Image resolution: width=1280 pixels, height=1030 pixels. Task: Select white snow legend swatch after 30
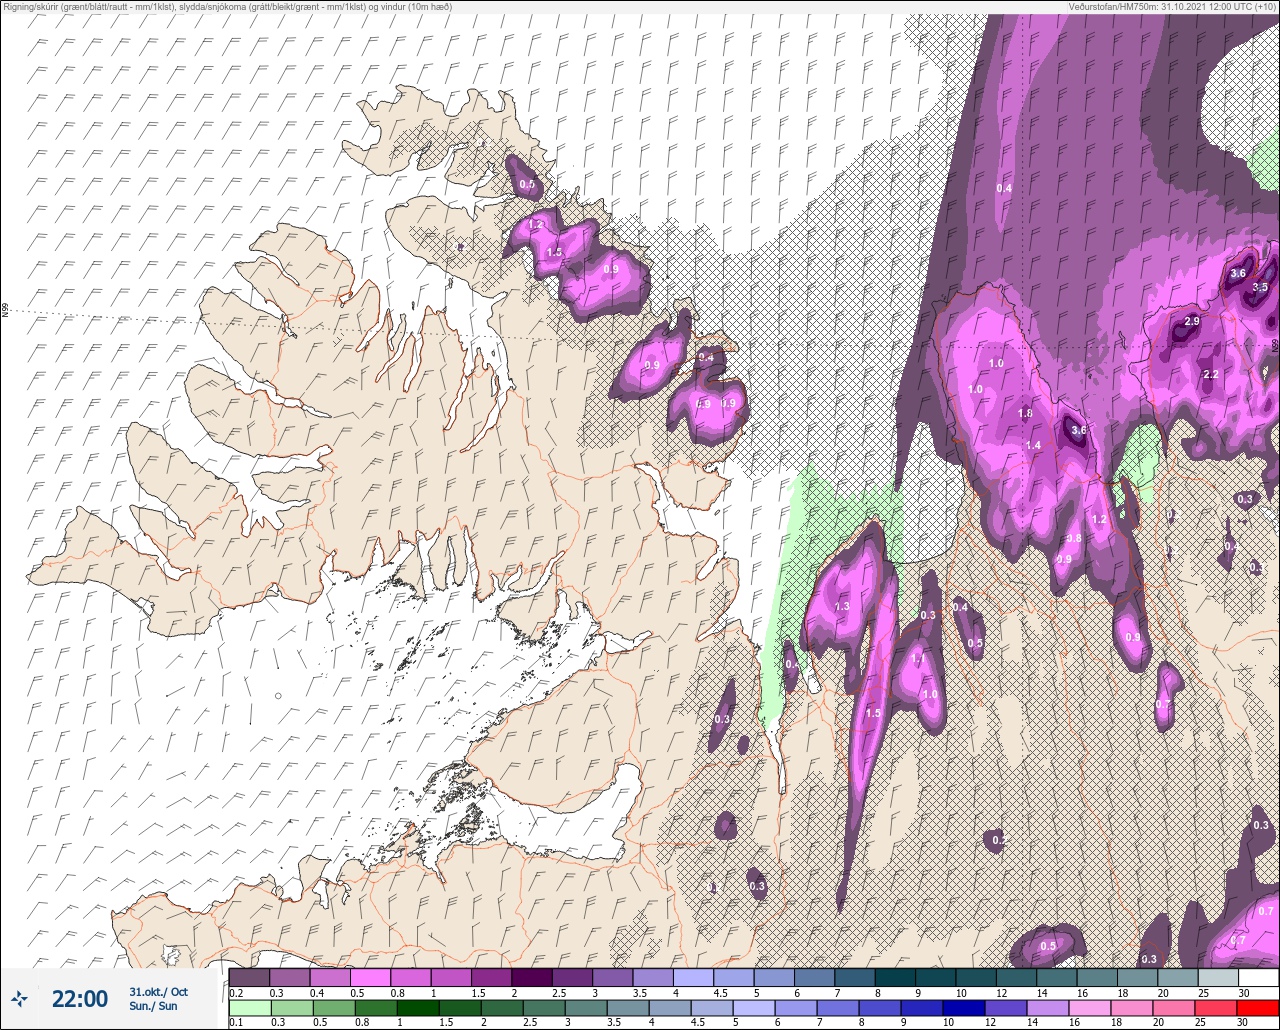1258,977
